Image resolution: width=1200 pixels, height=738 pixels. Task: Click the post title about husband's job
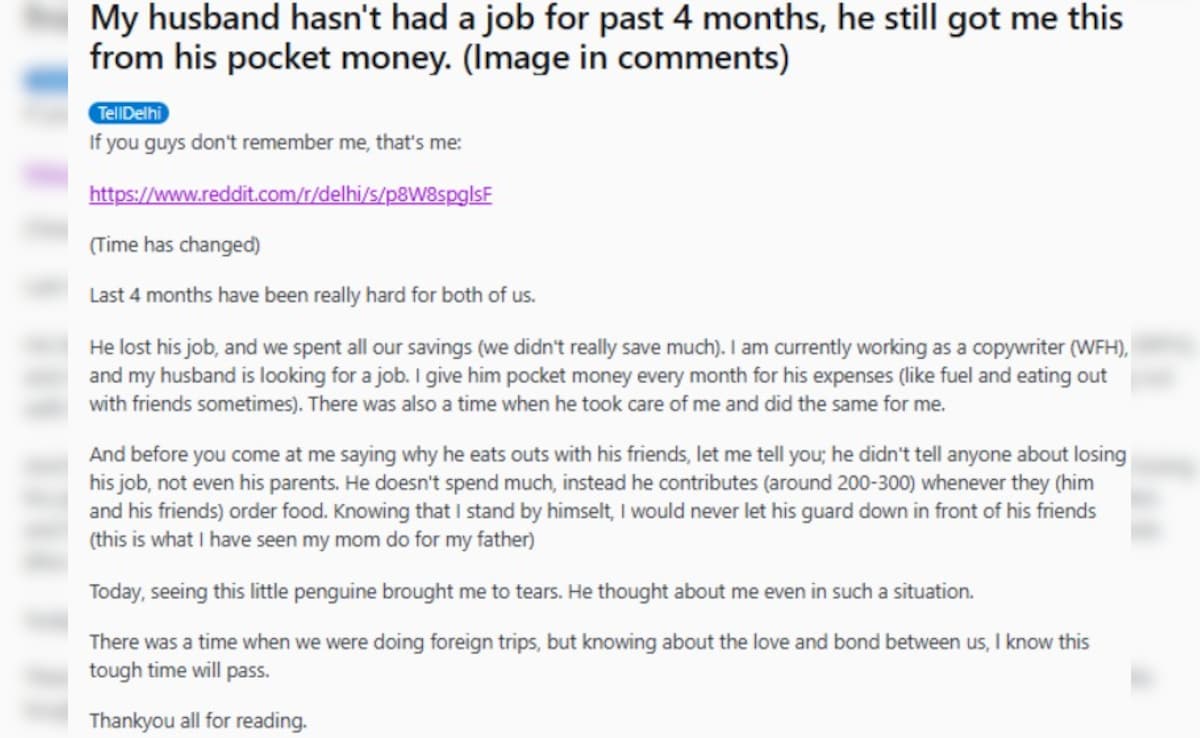click(500, 18)
